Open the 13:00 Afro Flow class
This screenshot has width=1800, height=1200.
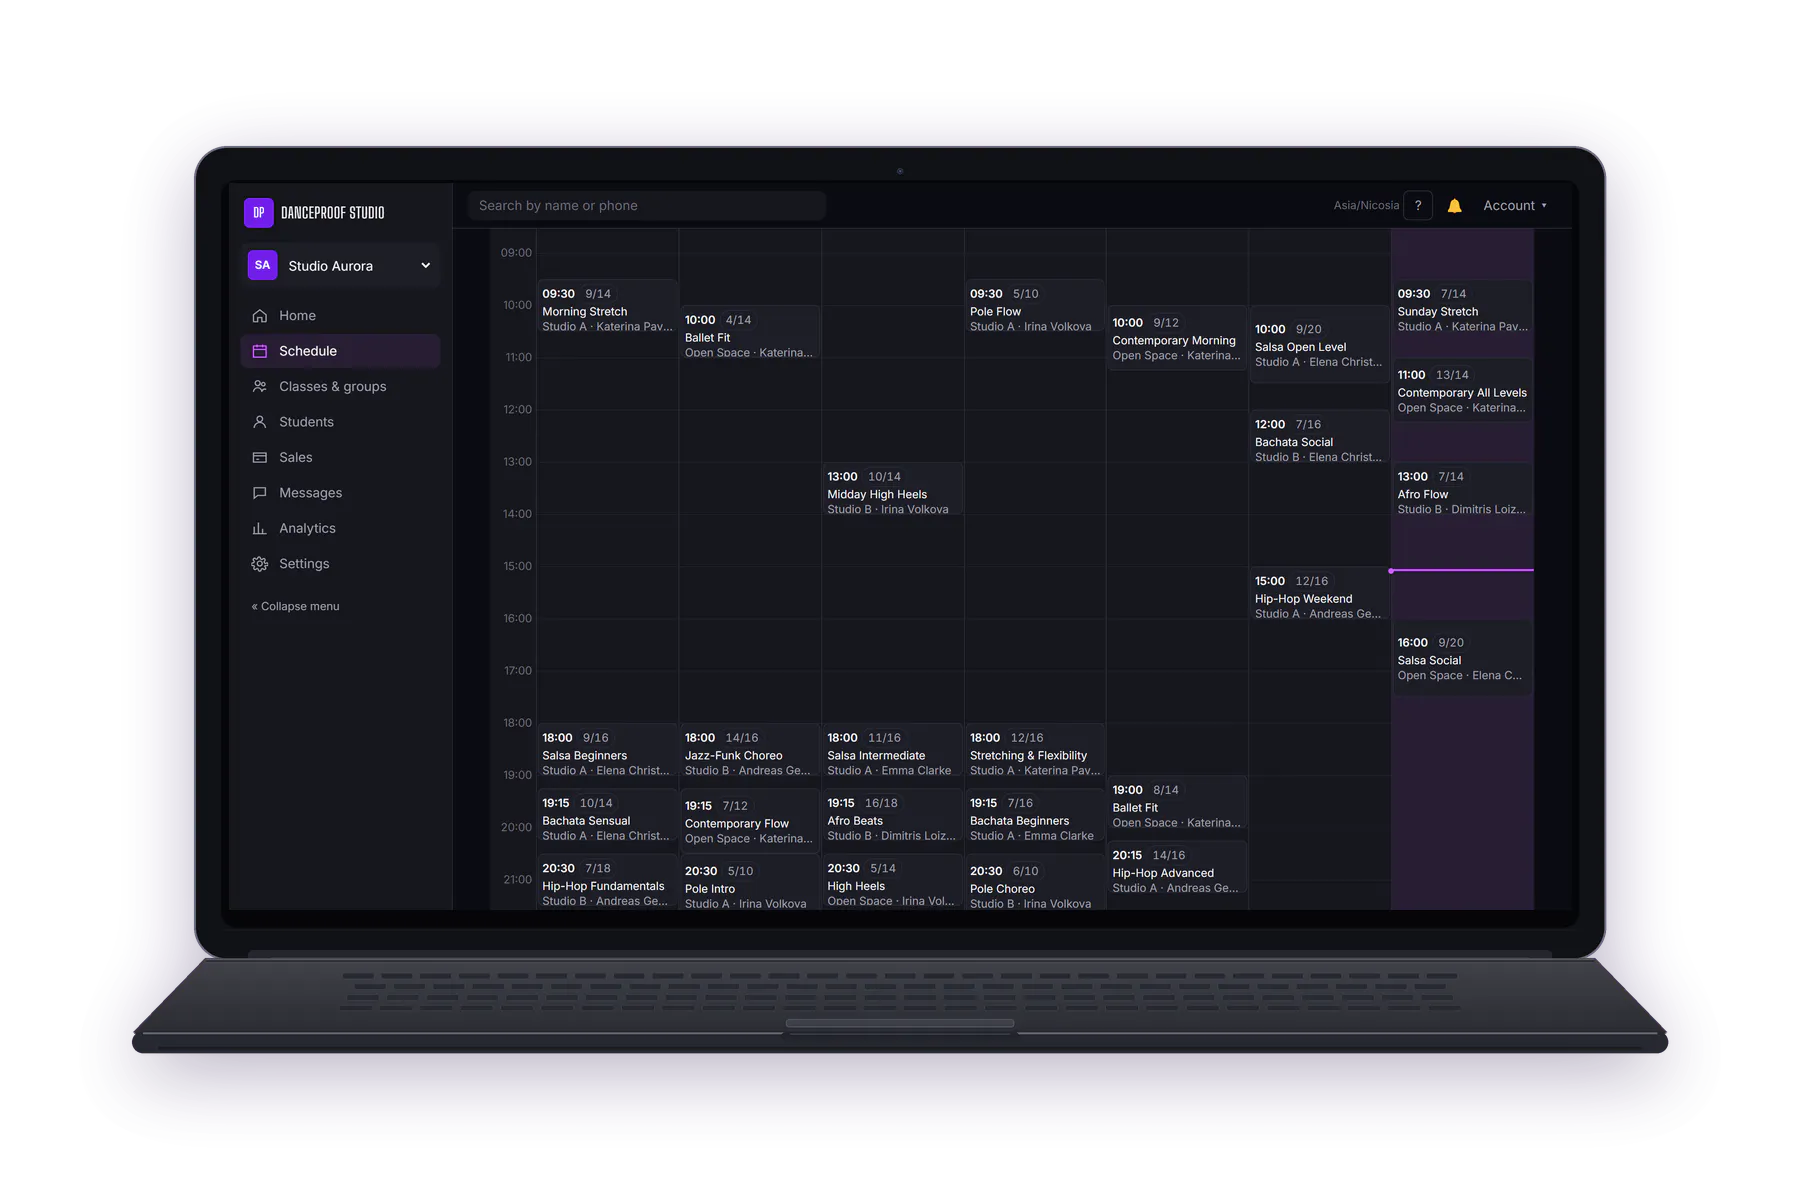point(1462,490)
